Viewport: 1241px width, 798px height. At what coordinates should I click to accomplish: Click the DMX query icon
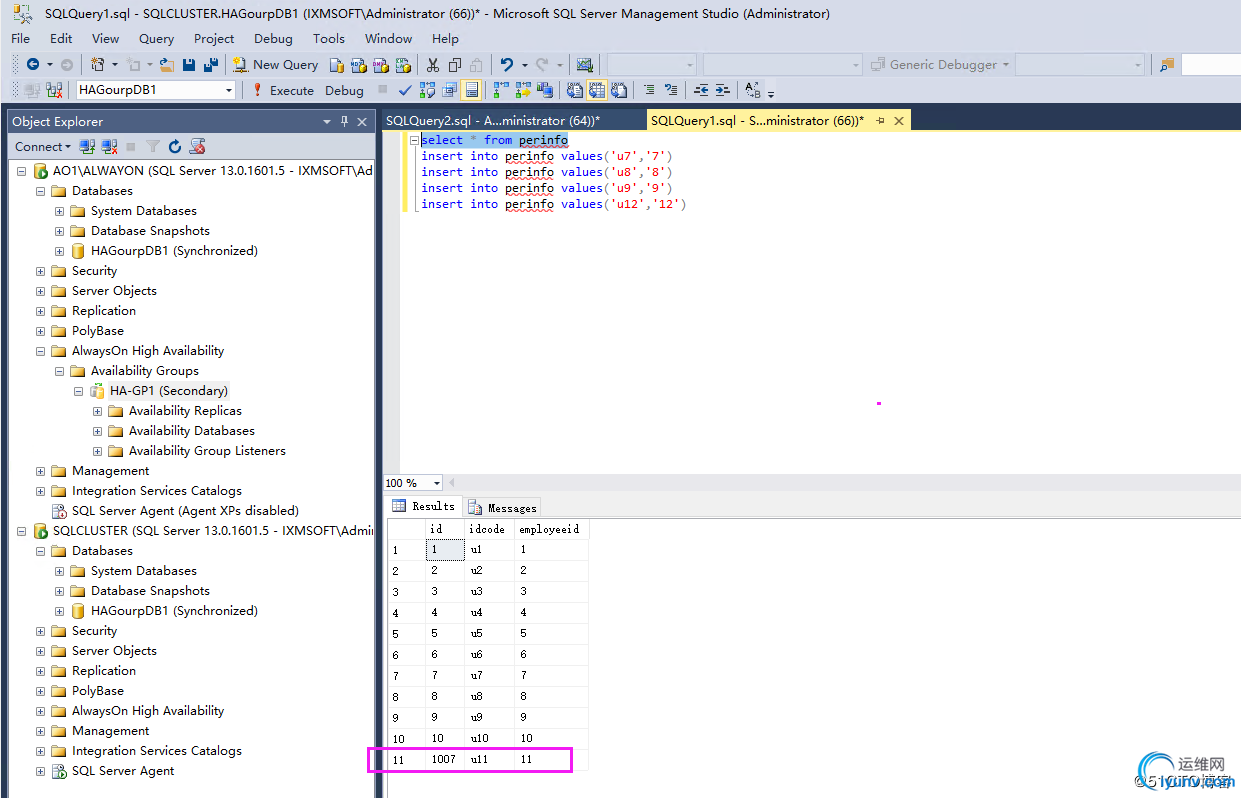pyautogui.click(x=381, y=65)
